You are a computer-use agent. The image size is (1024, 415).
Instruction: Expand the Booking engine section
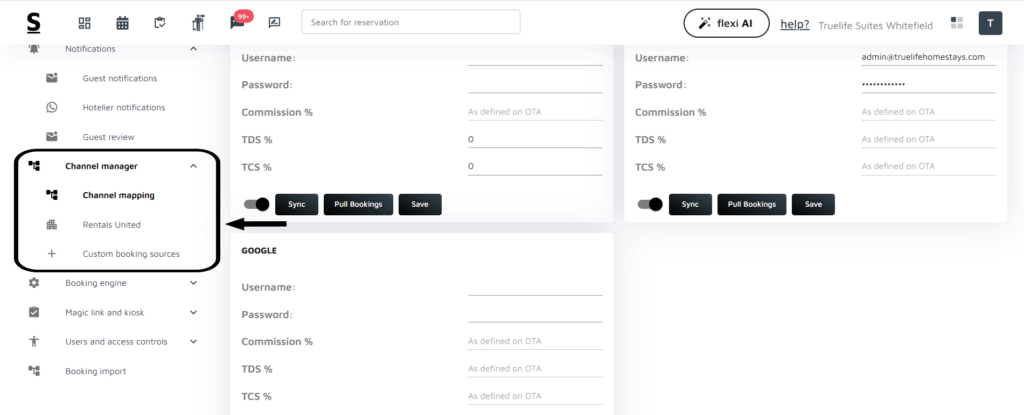point(194,283)
